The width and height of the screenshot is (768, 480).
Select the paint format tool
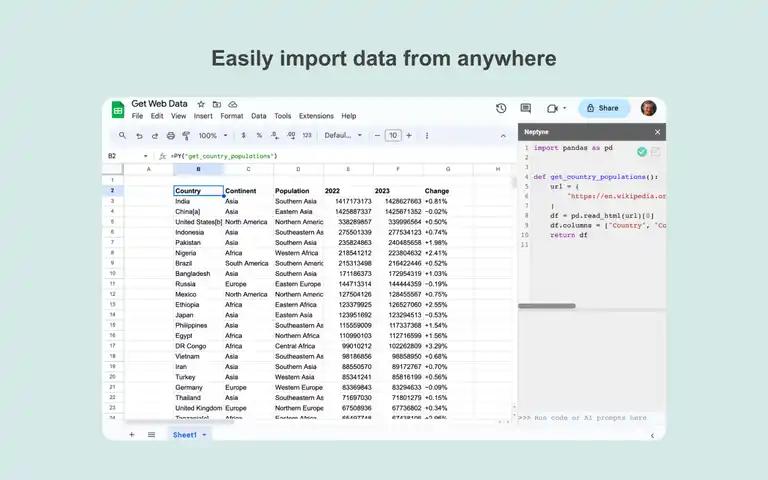[x=186, y=136]
